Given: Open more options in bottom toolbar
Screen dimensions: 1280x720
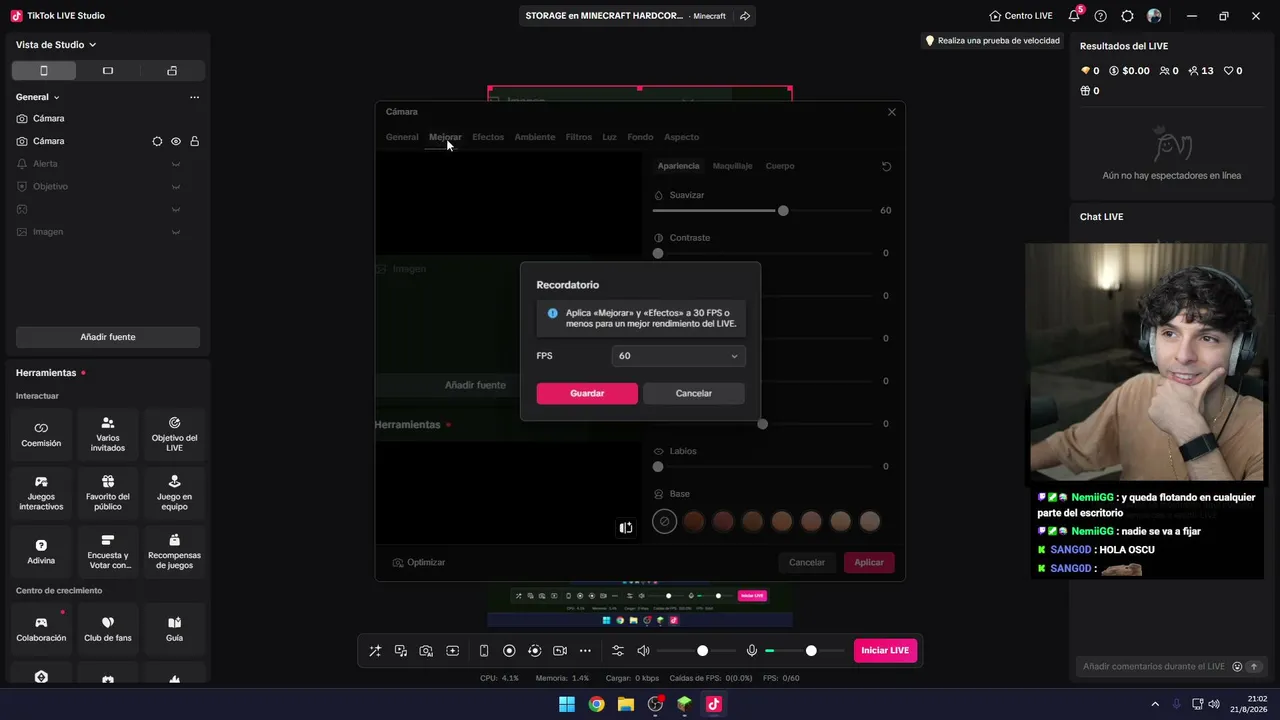Looking at the screenshot, I should tap(585, 651).
